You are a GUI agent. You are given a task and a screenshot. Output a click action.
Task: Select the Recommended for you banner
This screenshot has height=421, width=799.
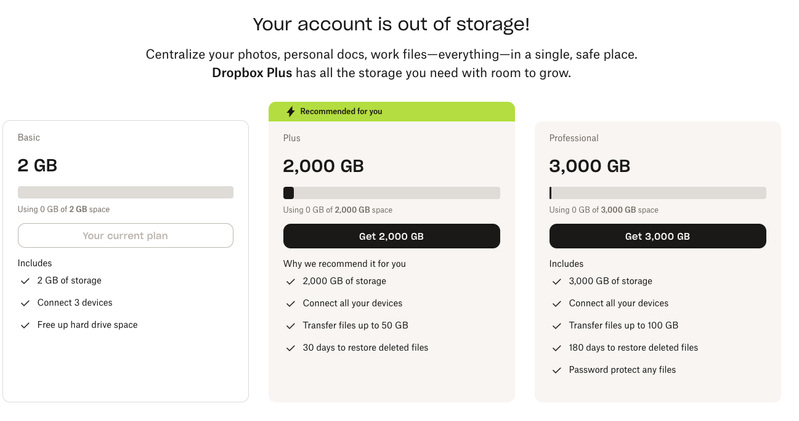[x=391, y=111]
